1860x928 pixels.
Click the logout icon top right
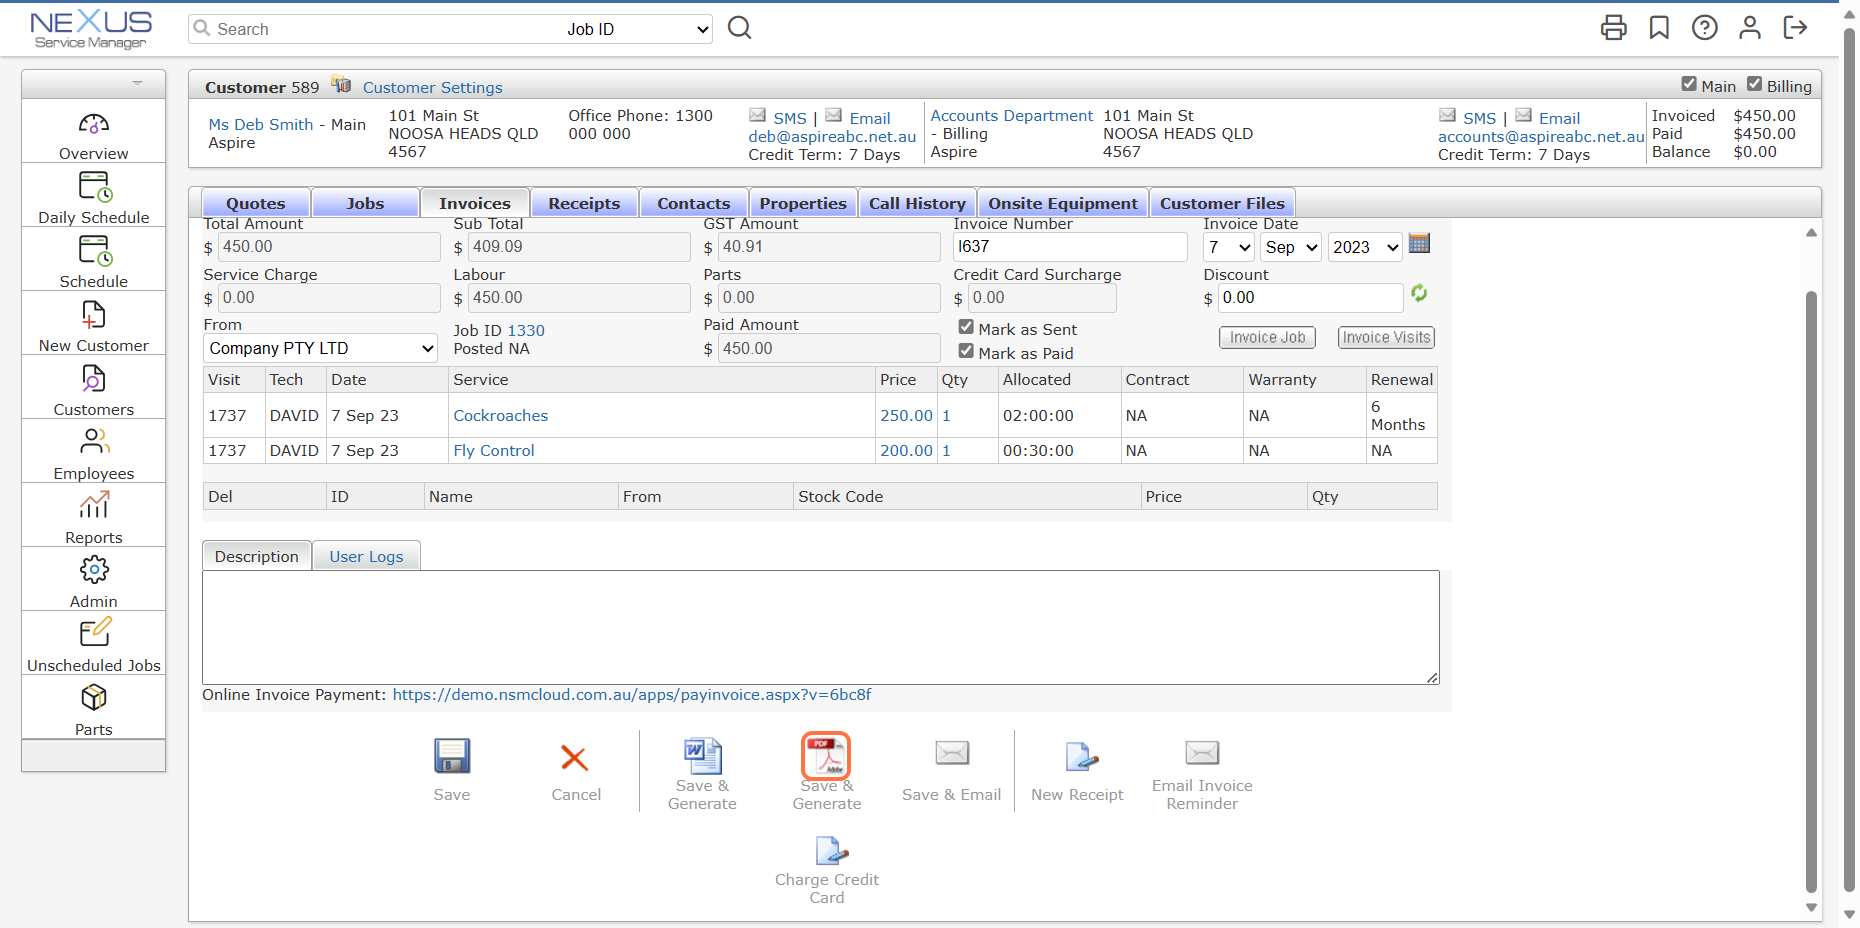click(x=1796, y=28)
